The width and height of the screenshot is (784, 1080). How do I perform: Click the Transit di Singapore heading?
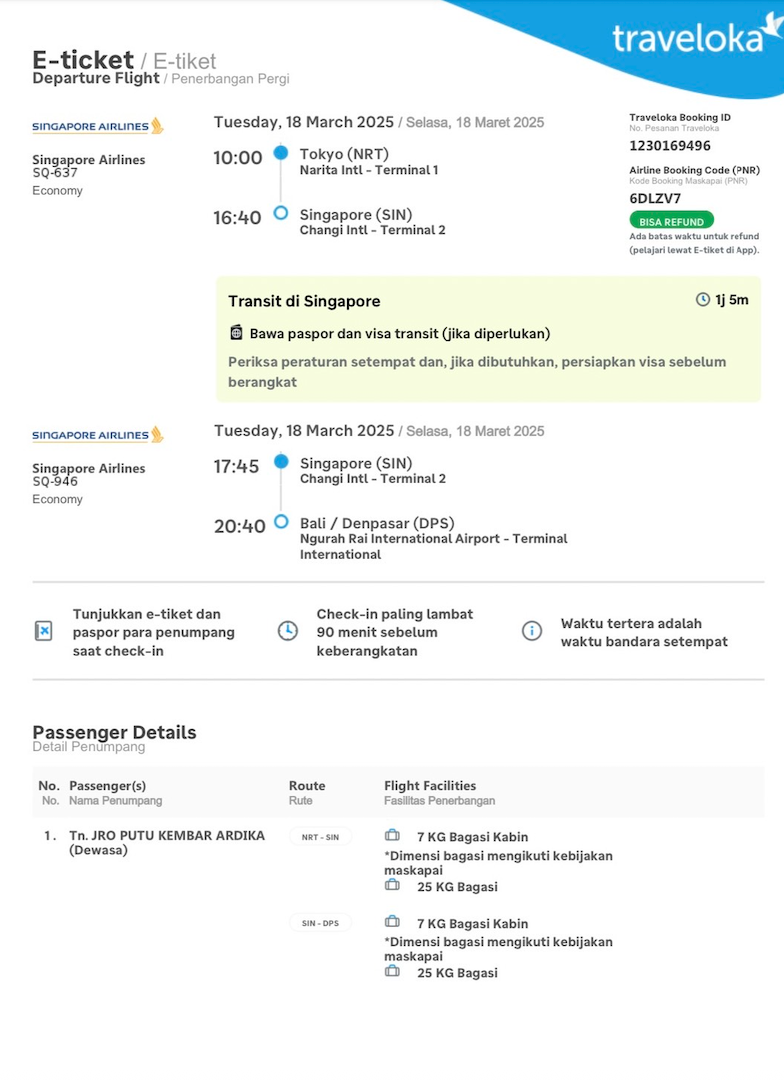[304, 301]
